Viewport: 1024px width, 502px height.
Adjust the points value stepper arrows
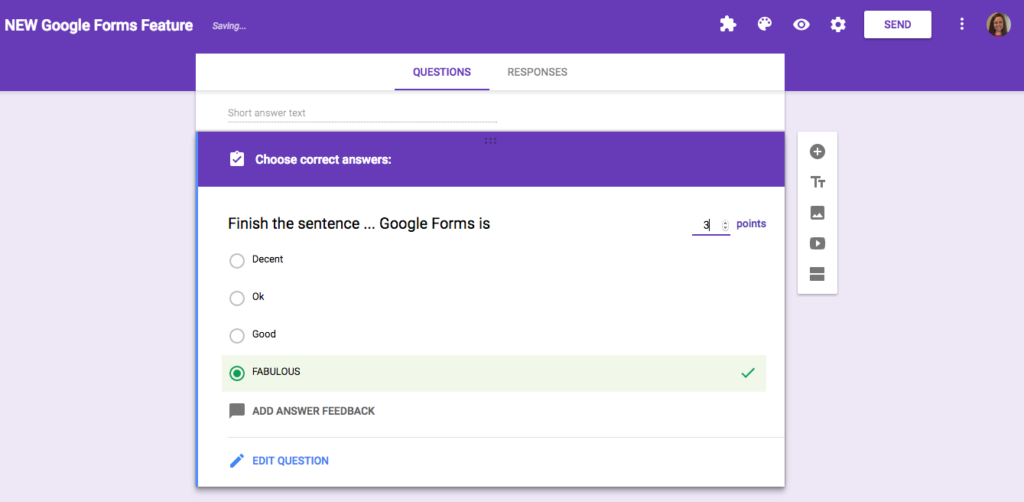(725, 225)
